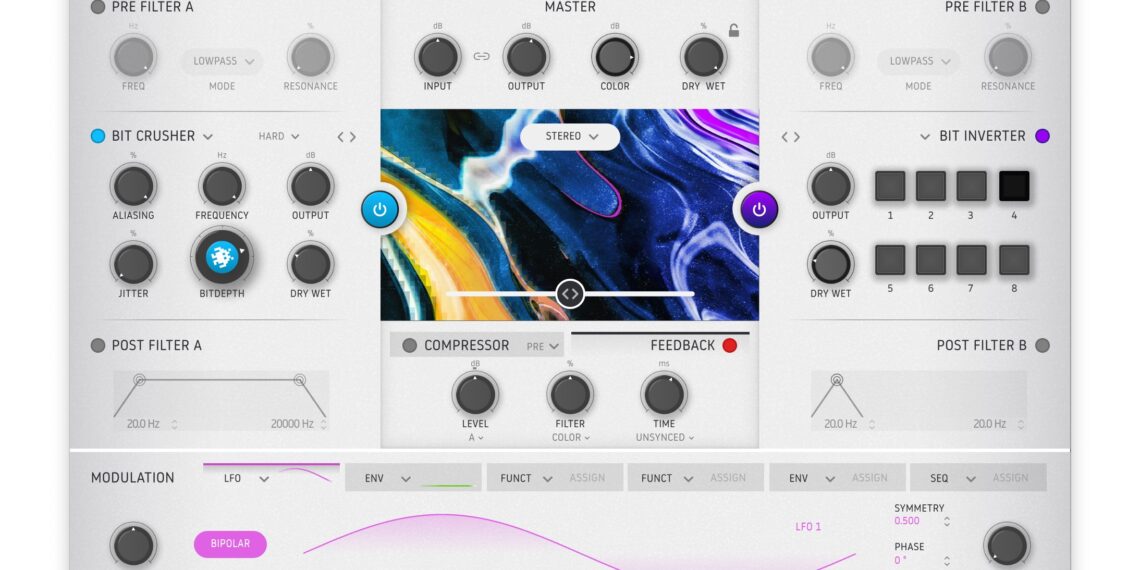The height and width of the screenshot is (570, 1140).
Task: Click Post Filter A 20.0 Hz stepper
Action: pos(174,424)
